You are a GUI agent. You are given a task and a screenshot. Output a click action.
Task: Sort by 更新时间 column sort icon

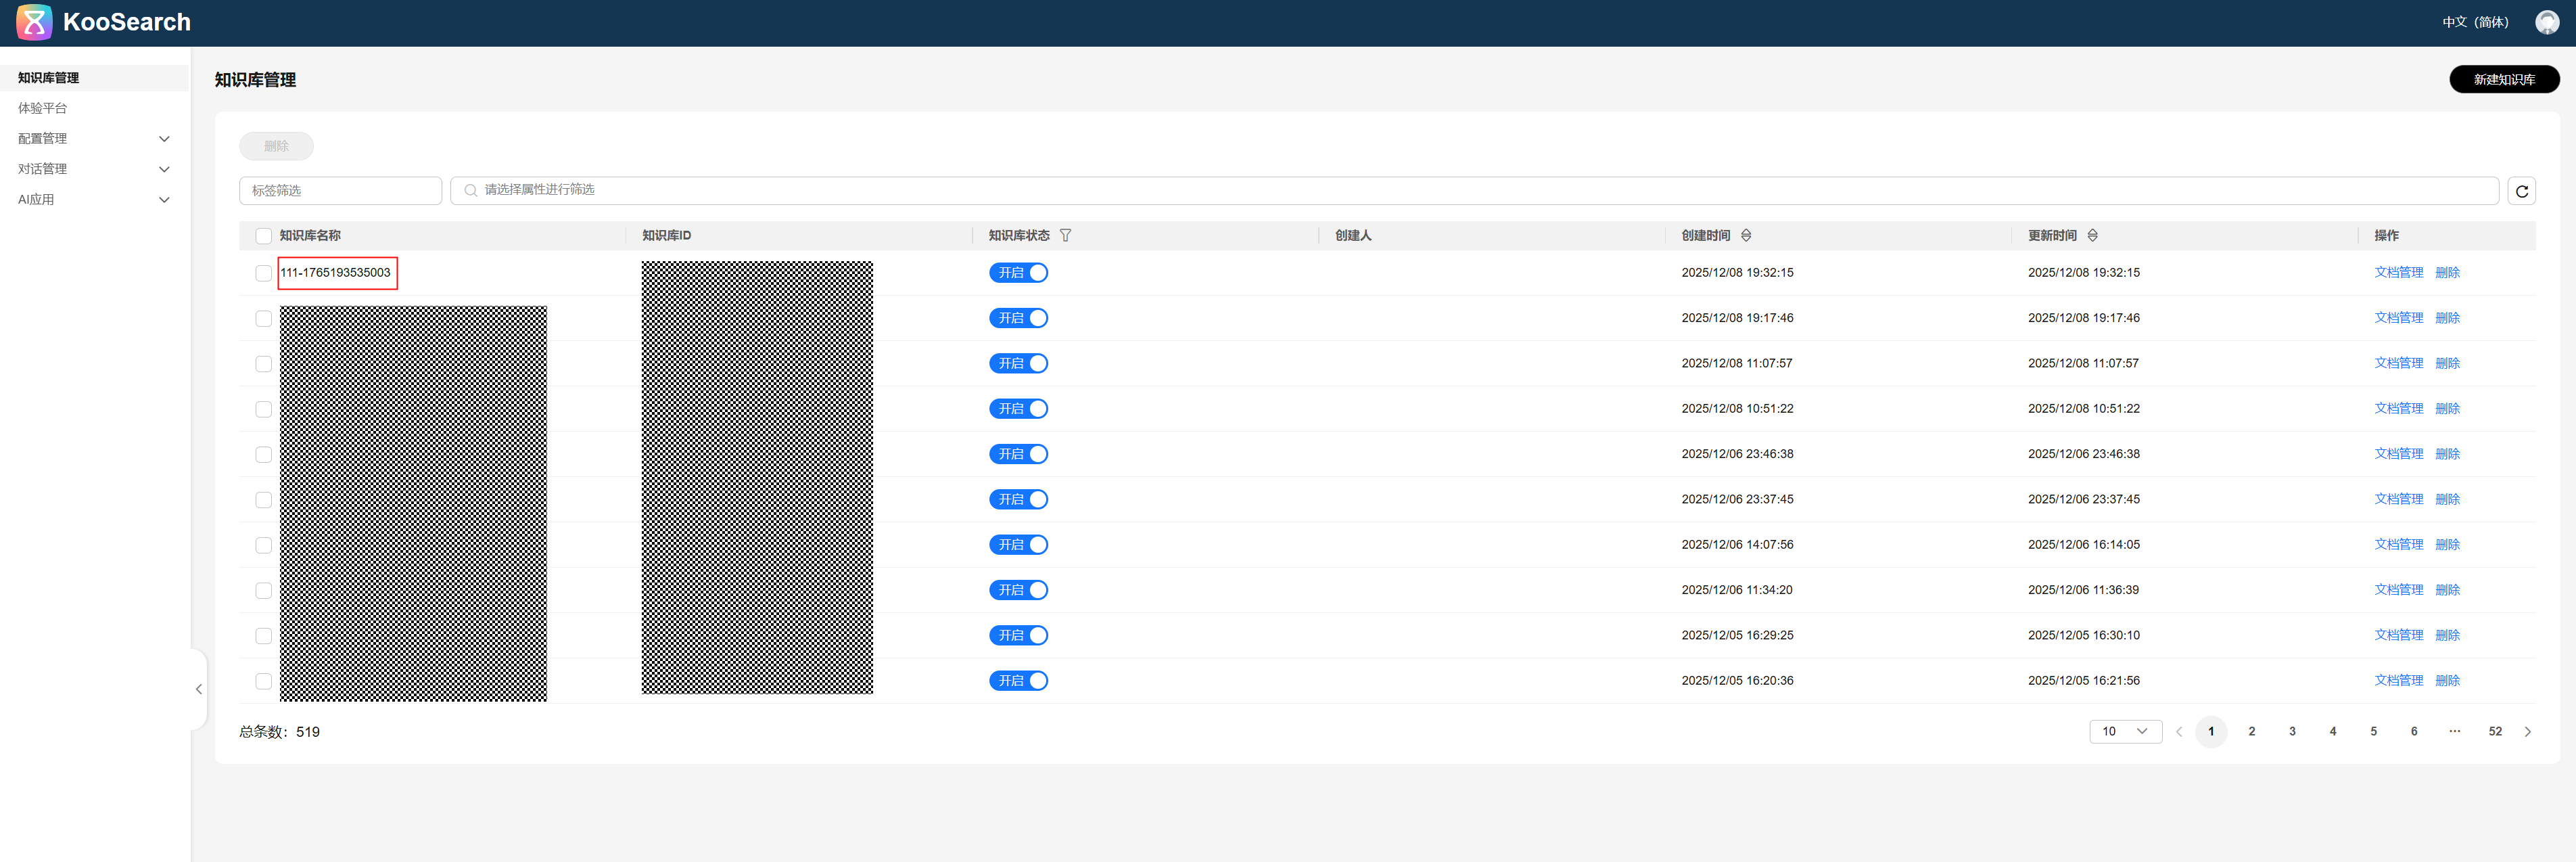(x=2092, y=236)
